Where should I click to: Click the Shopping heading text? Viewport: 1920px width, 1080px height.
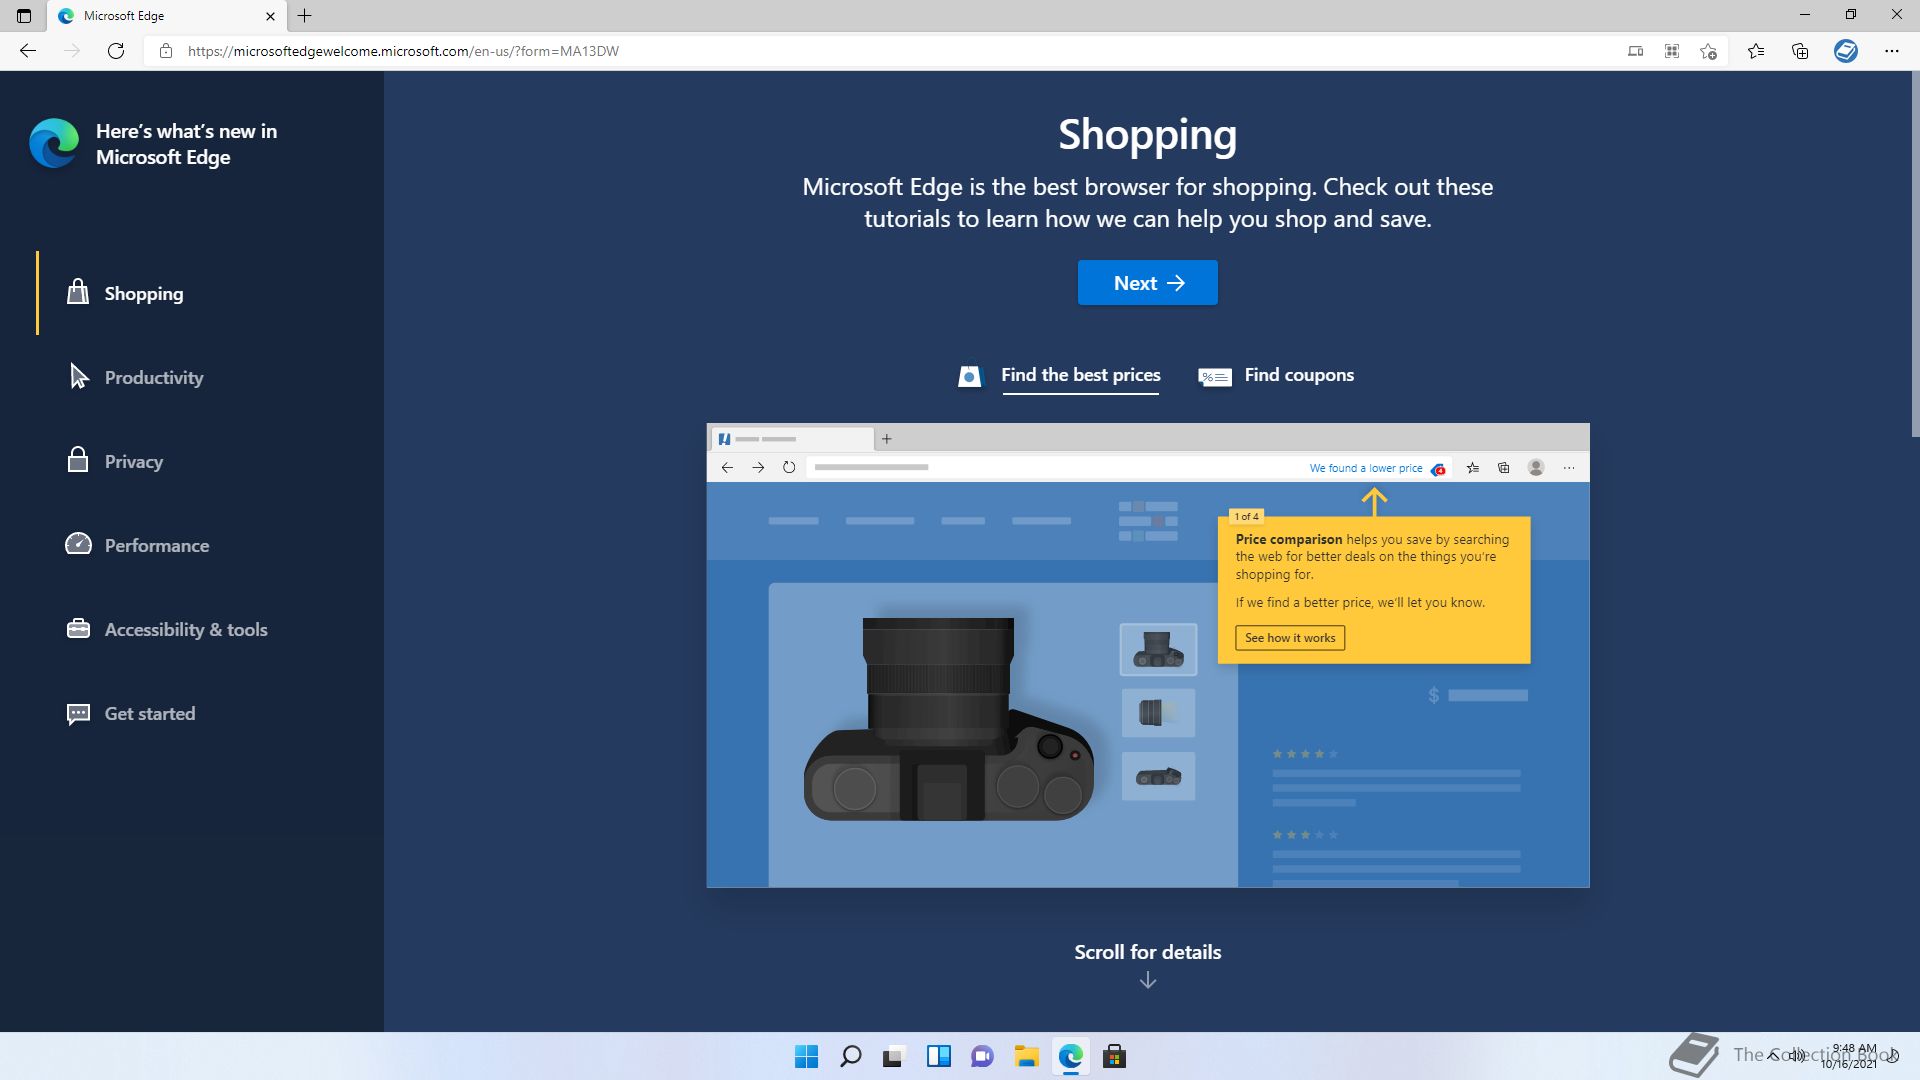point(1148,135)
